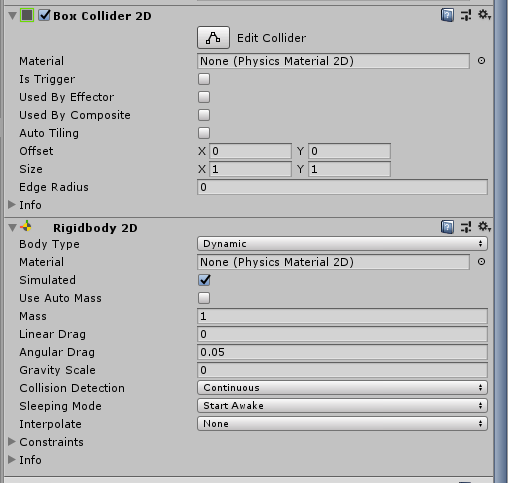This screenshot has height=483, width=508.
Task: Open Rigidbody 2D help reference icon
Action: [447, 227]
